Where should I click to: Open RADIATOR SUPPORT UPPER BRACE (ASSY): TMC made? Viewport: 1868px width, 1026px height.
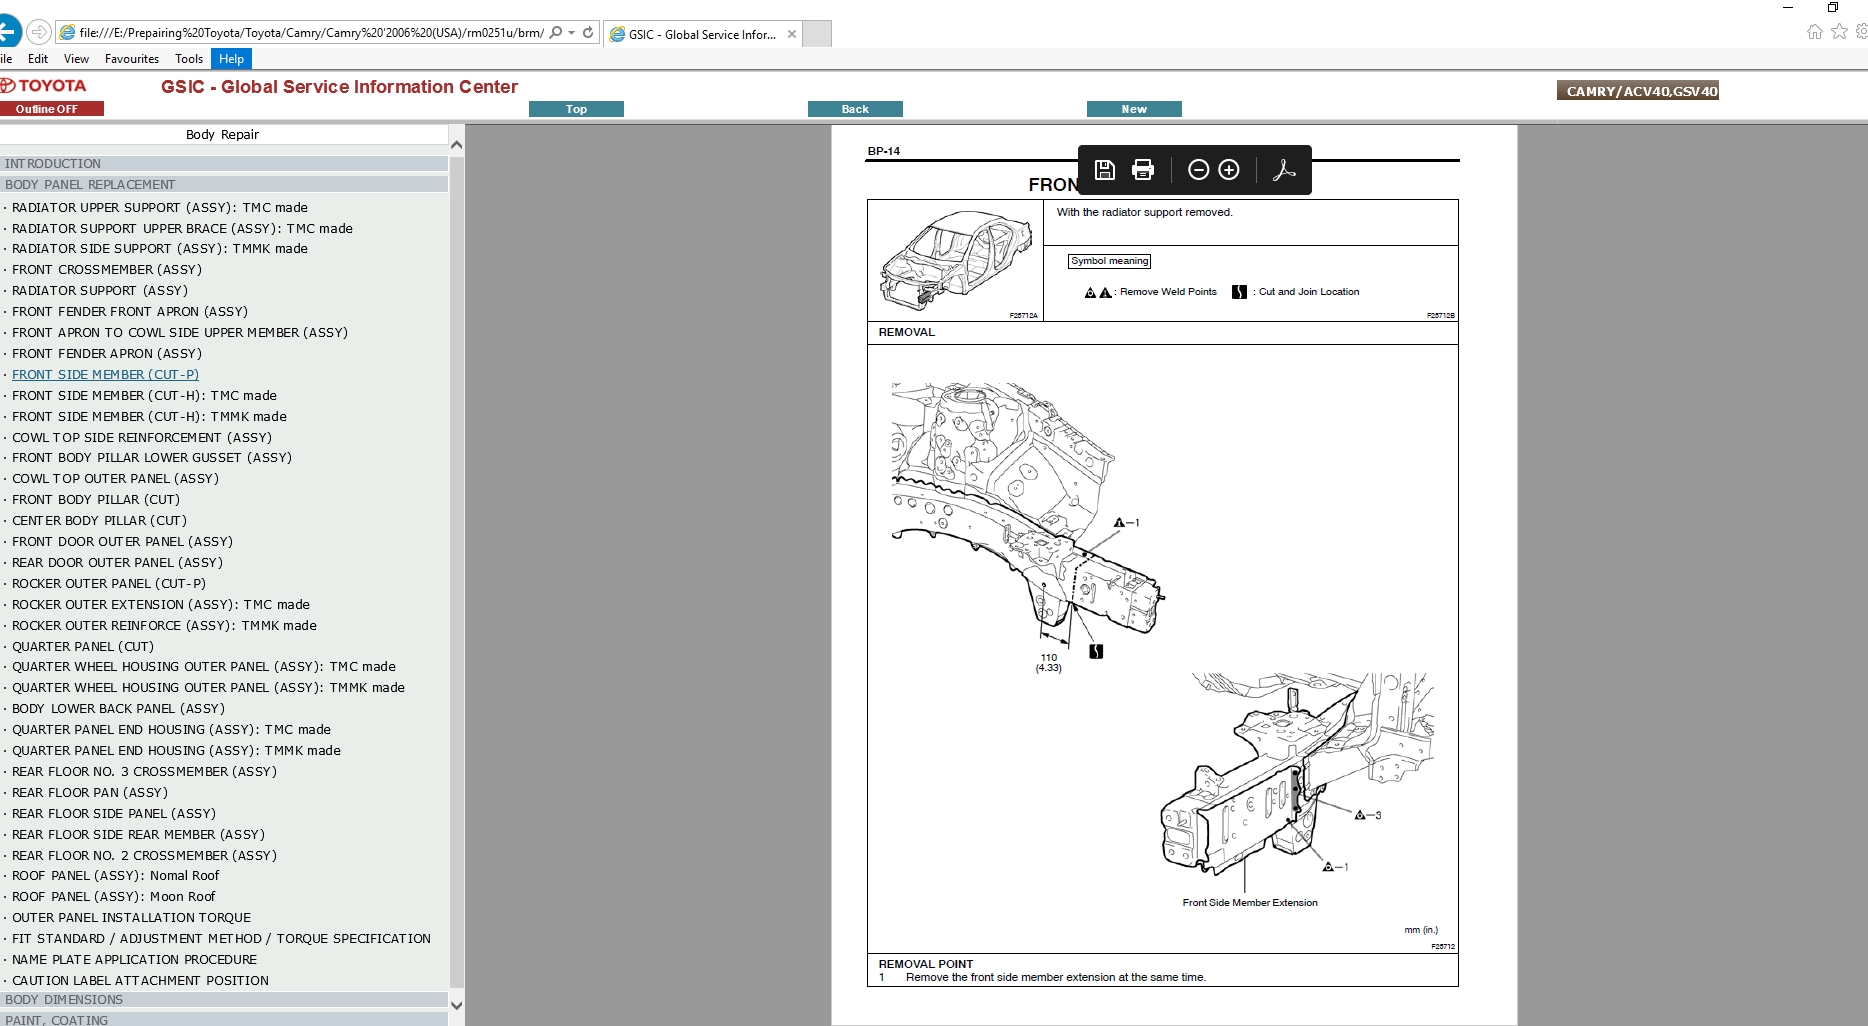point(182,228)
